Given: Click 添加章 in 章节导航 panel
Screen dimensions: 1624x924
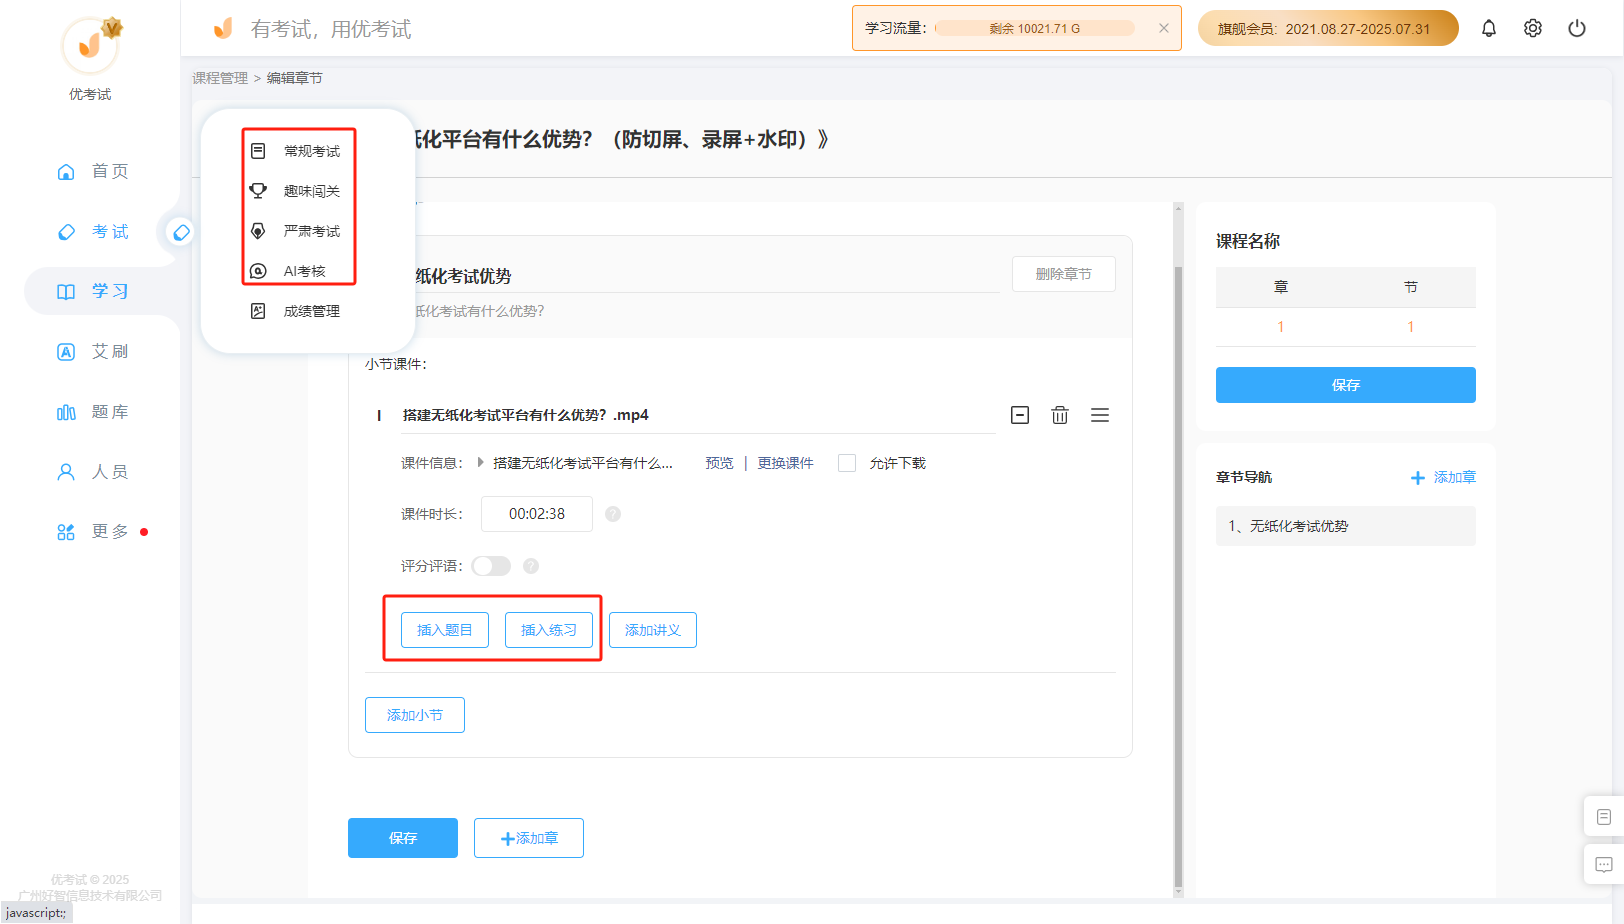Looking at the screenshot, I should pyautogui.click(x=1443, y=477).
